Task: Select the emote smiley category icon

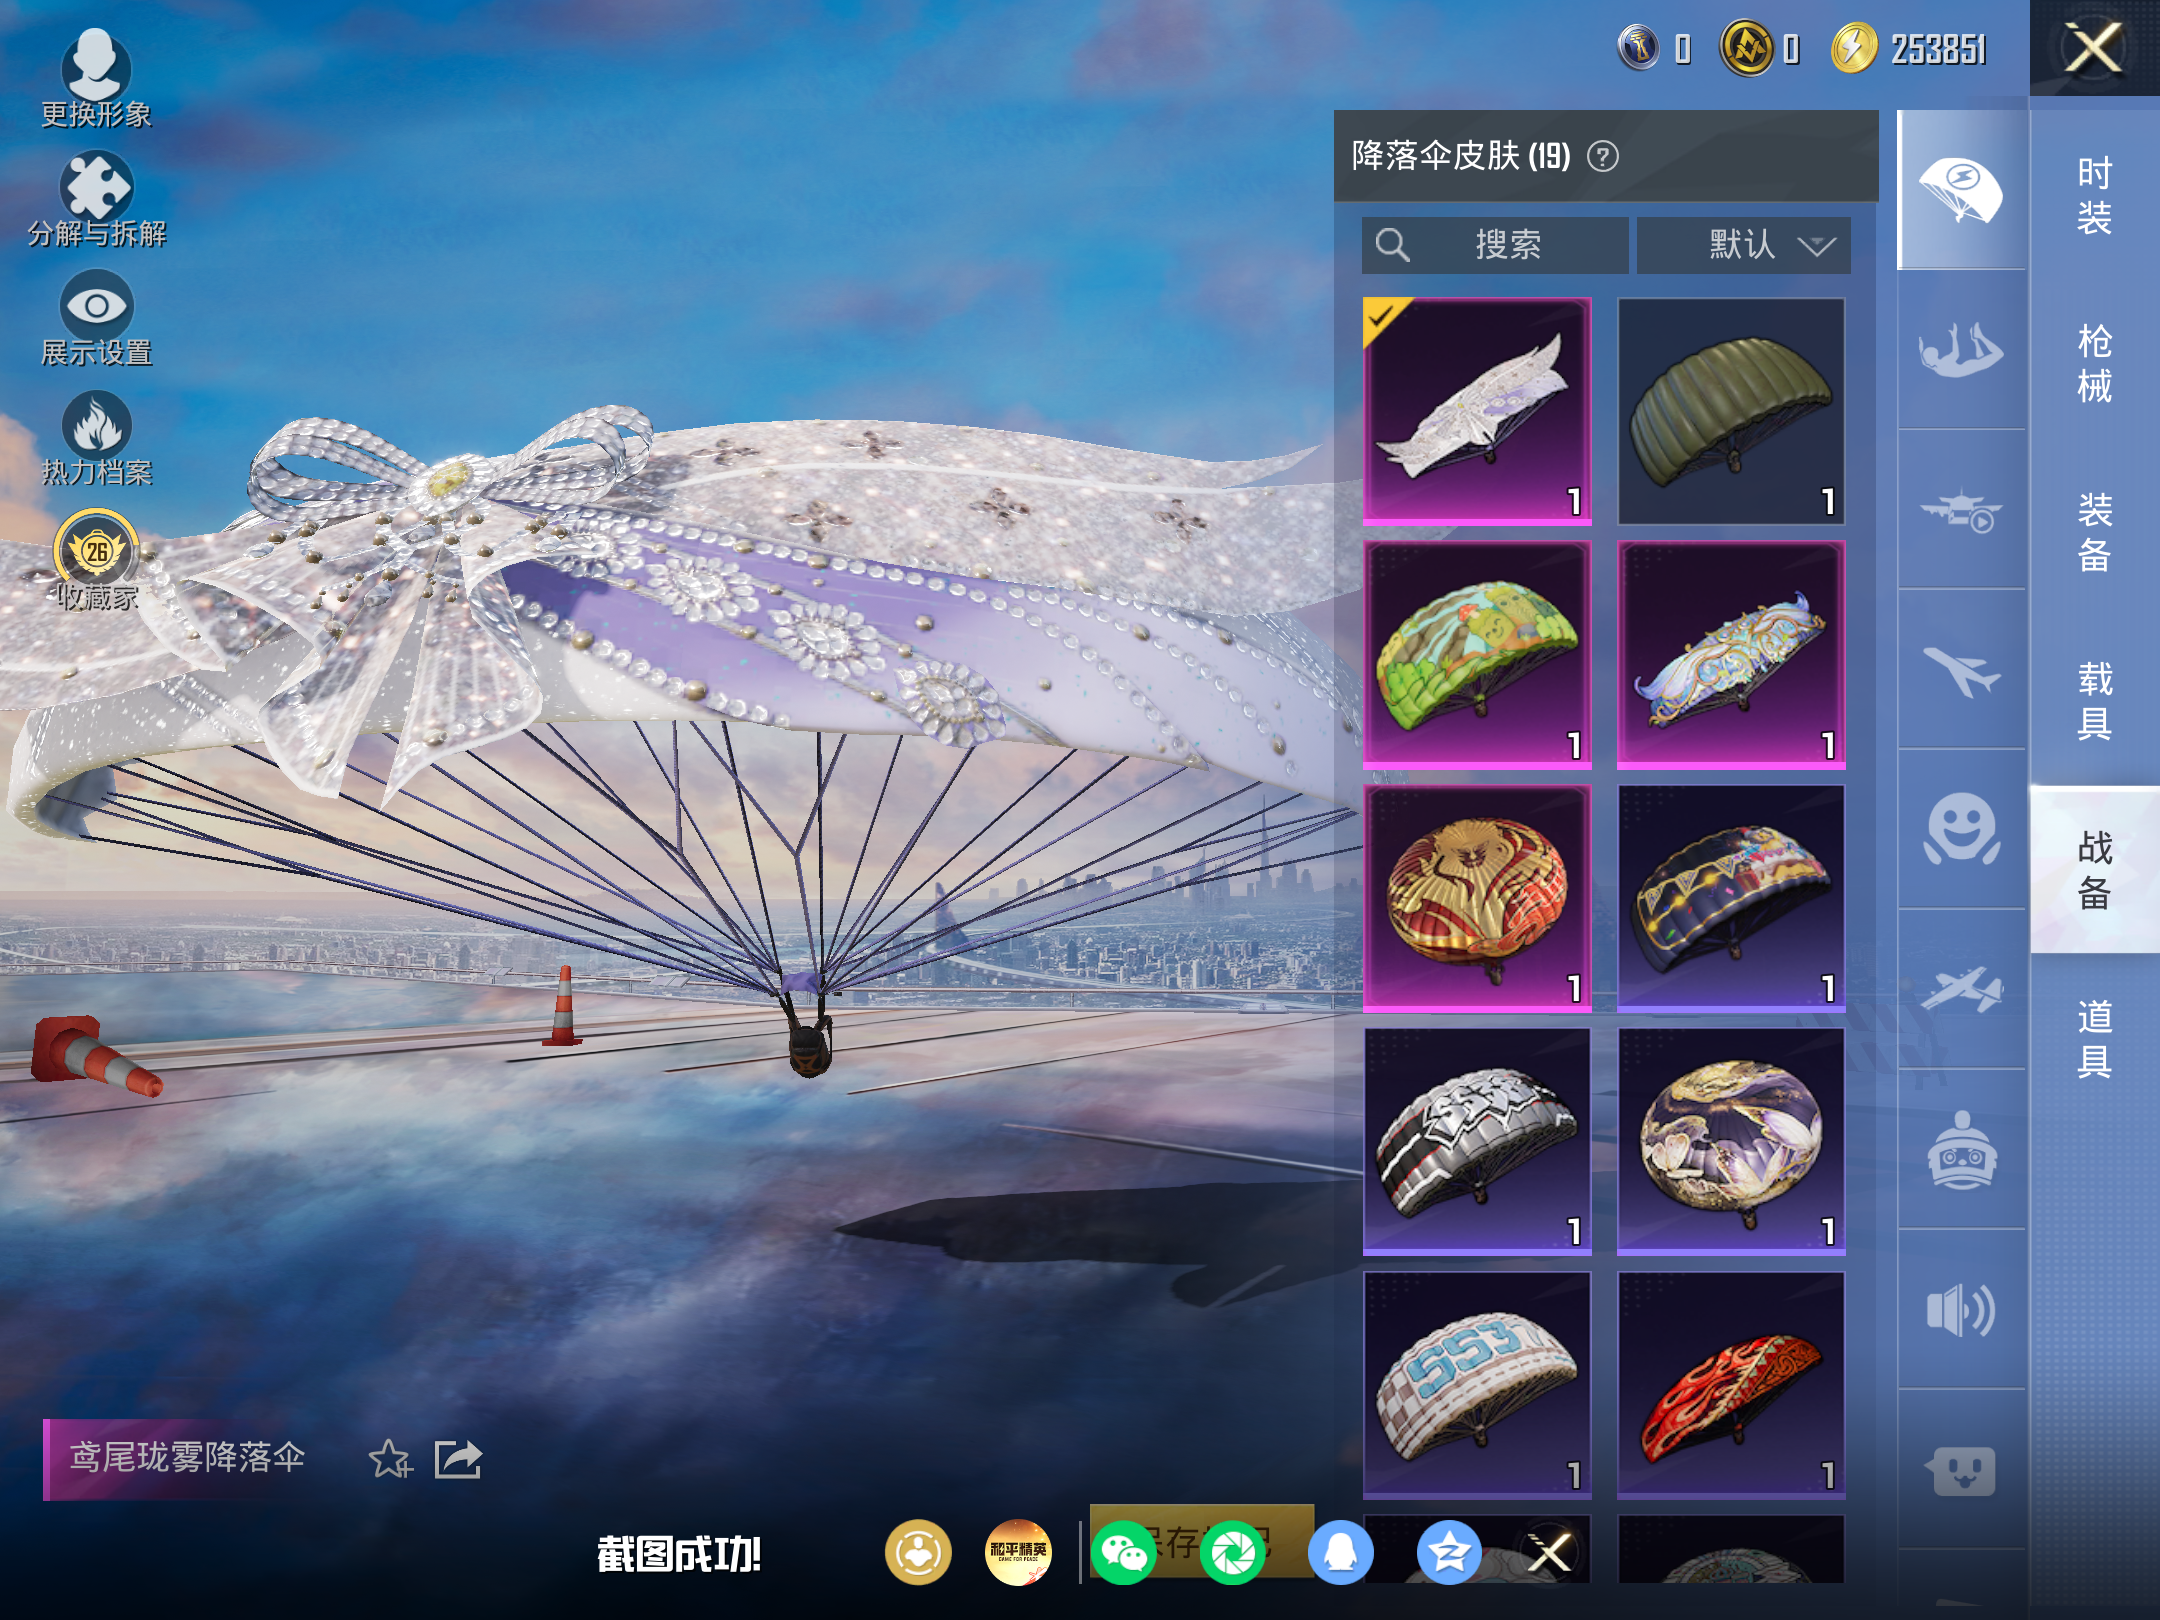Action: [1961, 829]
